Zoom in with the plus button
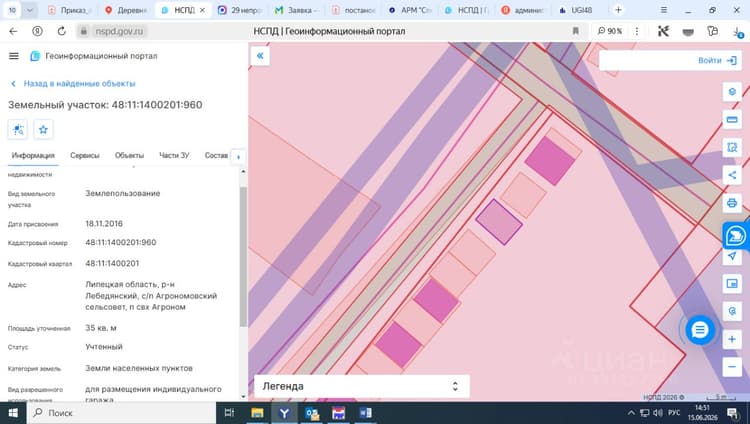This screenshot has height=424, width=750. [732, 339]
